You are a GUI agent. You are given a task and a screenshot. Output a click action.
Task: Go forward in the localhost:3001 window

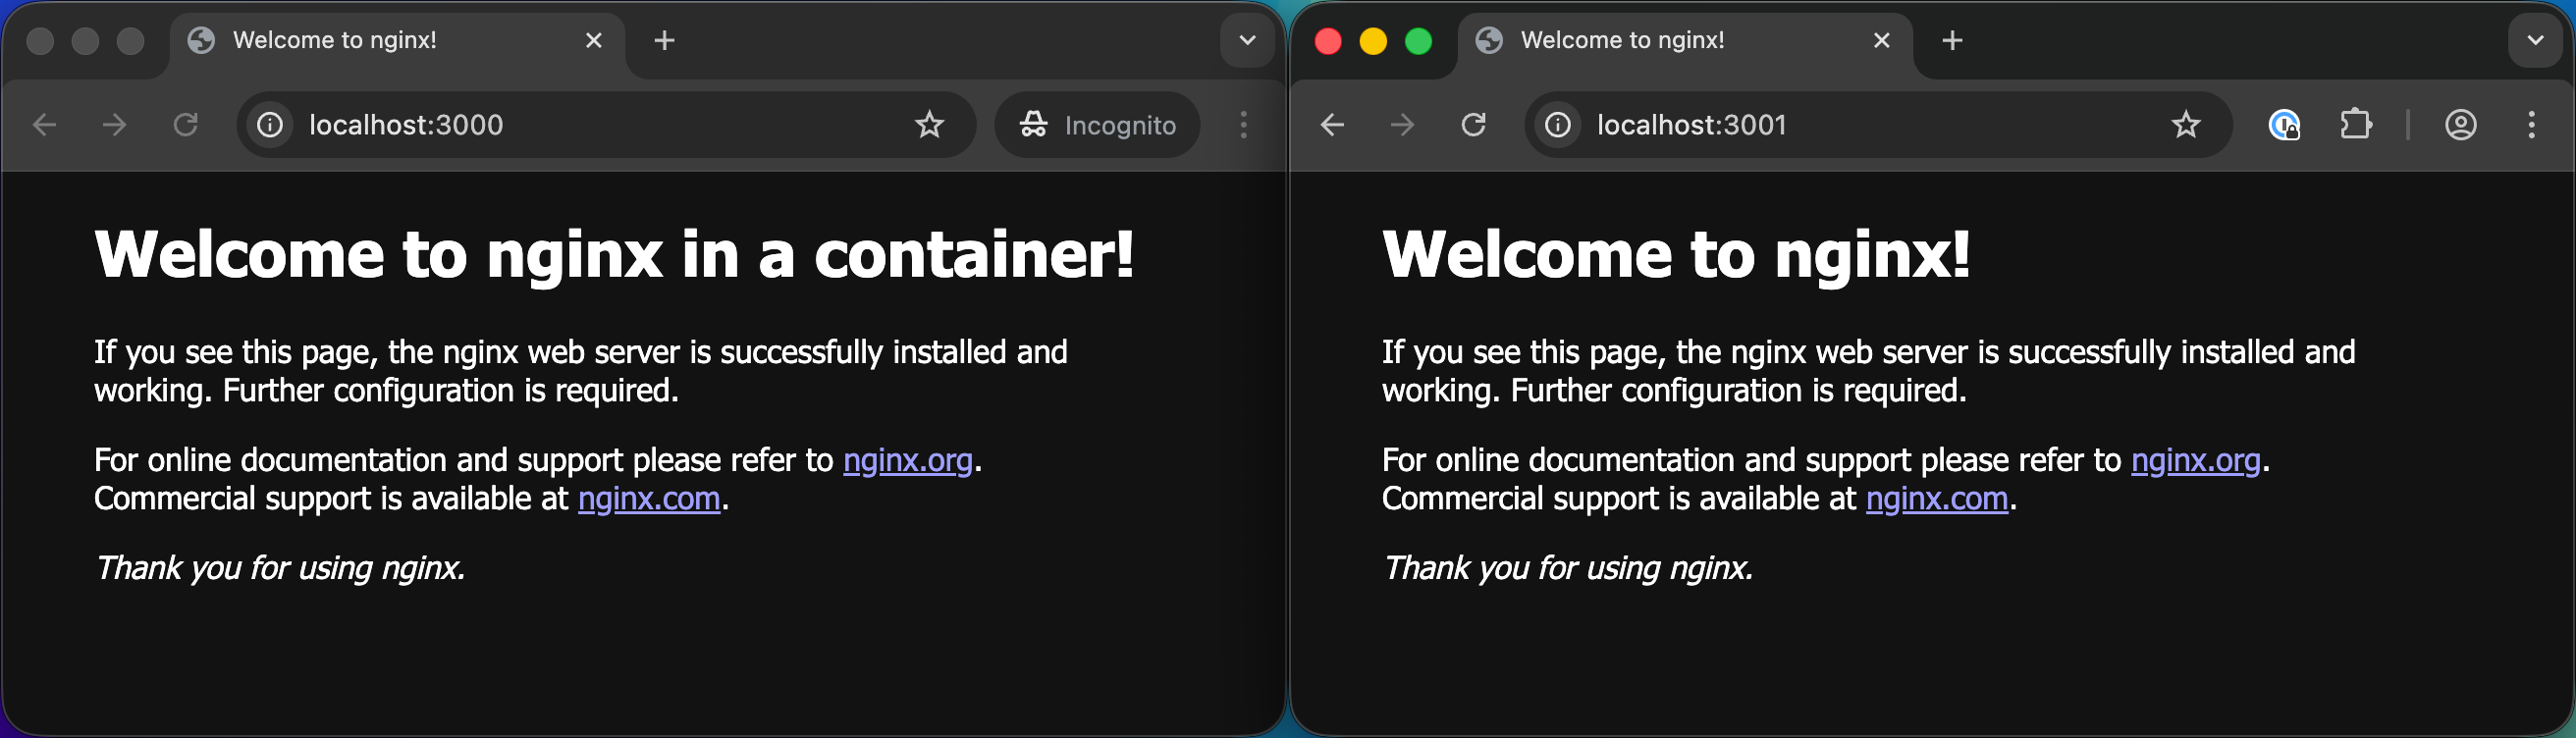(x=1402, y=125)
